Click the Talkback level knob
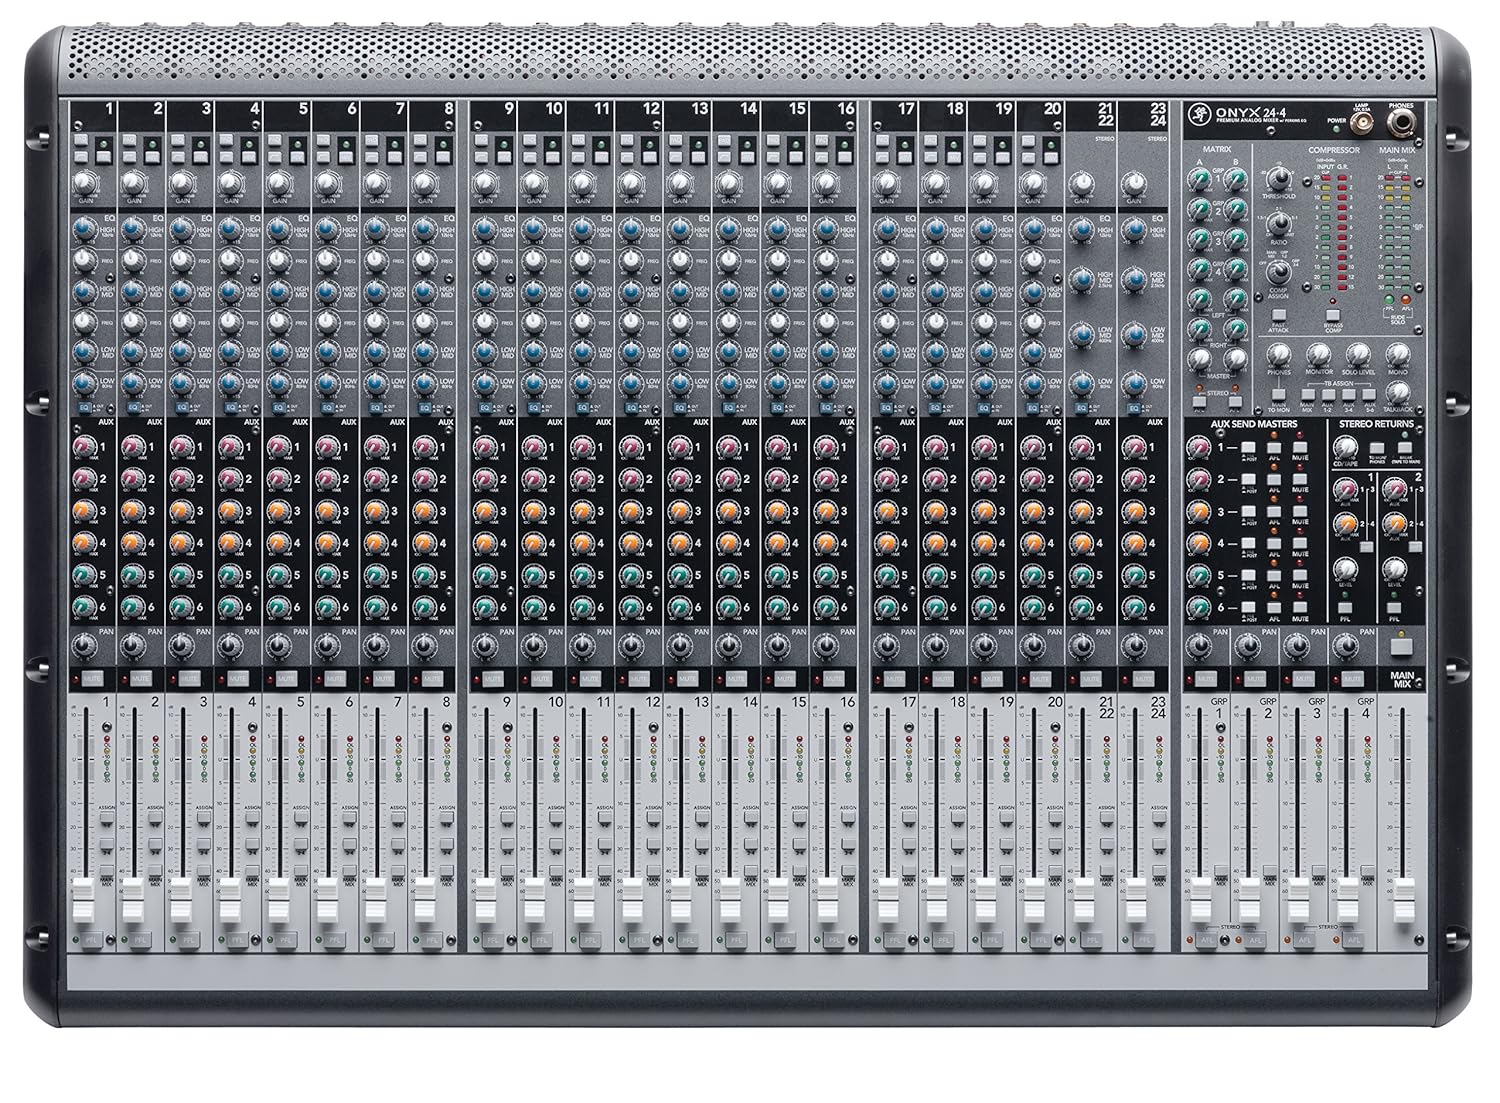Screen dimensions: 1500x1103 (1398, 393)
